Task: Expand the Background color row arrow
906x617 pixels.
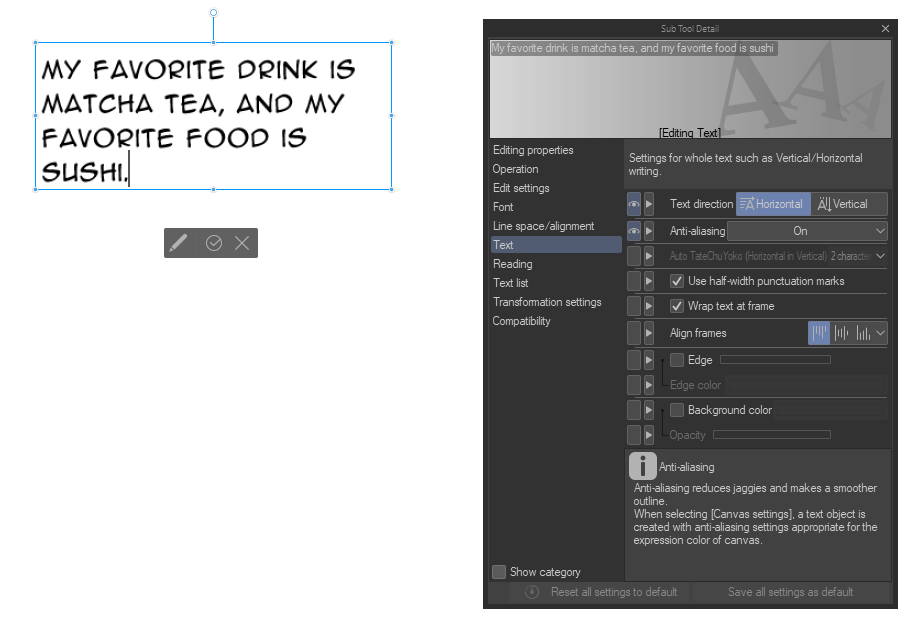Action: [649, 410]
